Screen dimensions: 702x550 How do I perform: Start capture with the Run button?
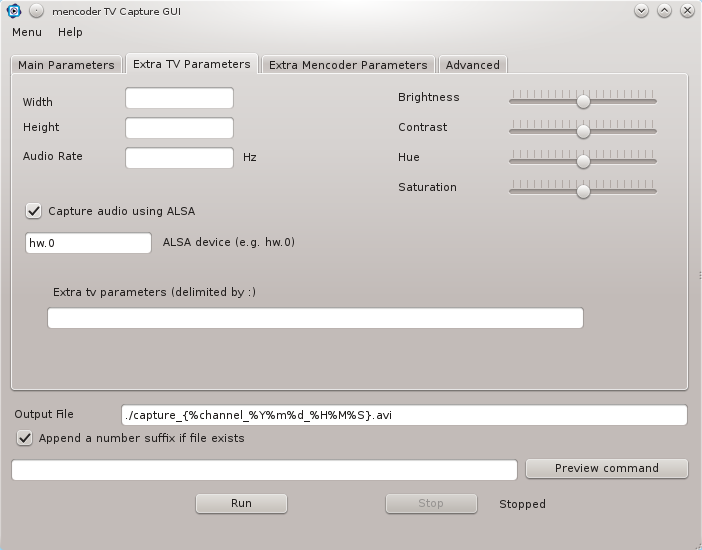(x=241, y=503)
